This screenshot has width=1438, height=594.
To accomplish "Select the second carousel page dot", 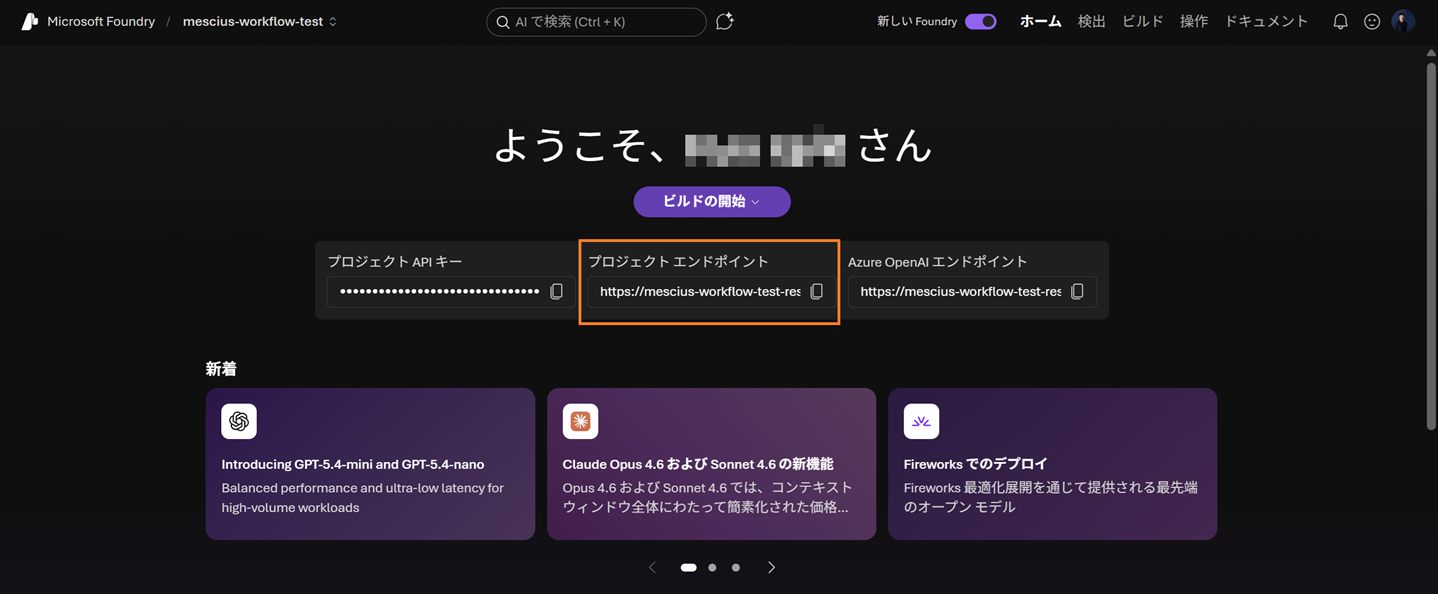I will click(712, 567).
